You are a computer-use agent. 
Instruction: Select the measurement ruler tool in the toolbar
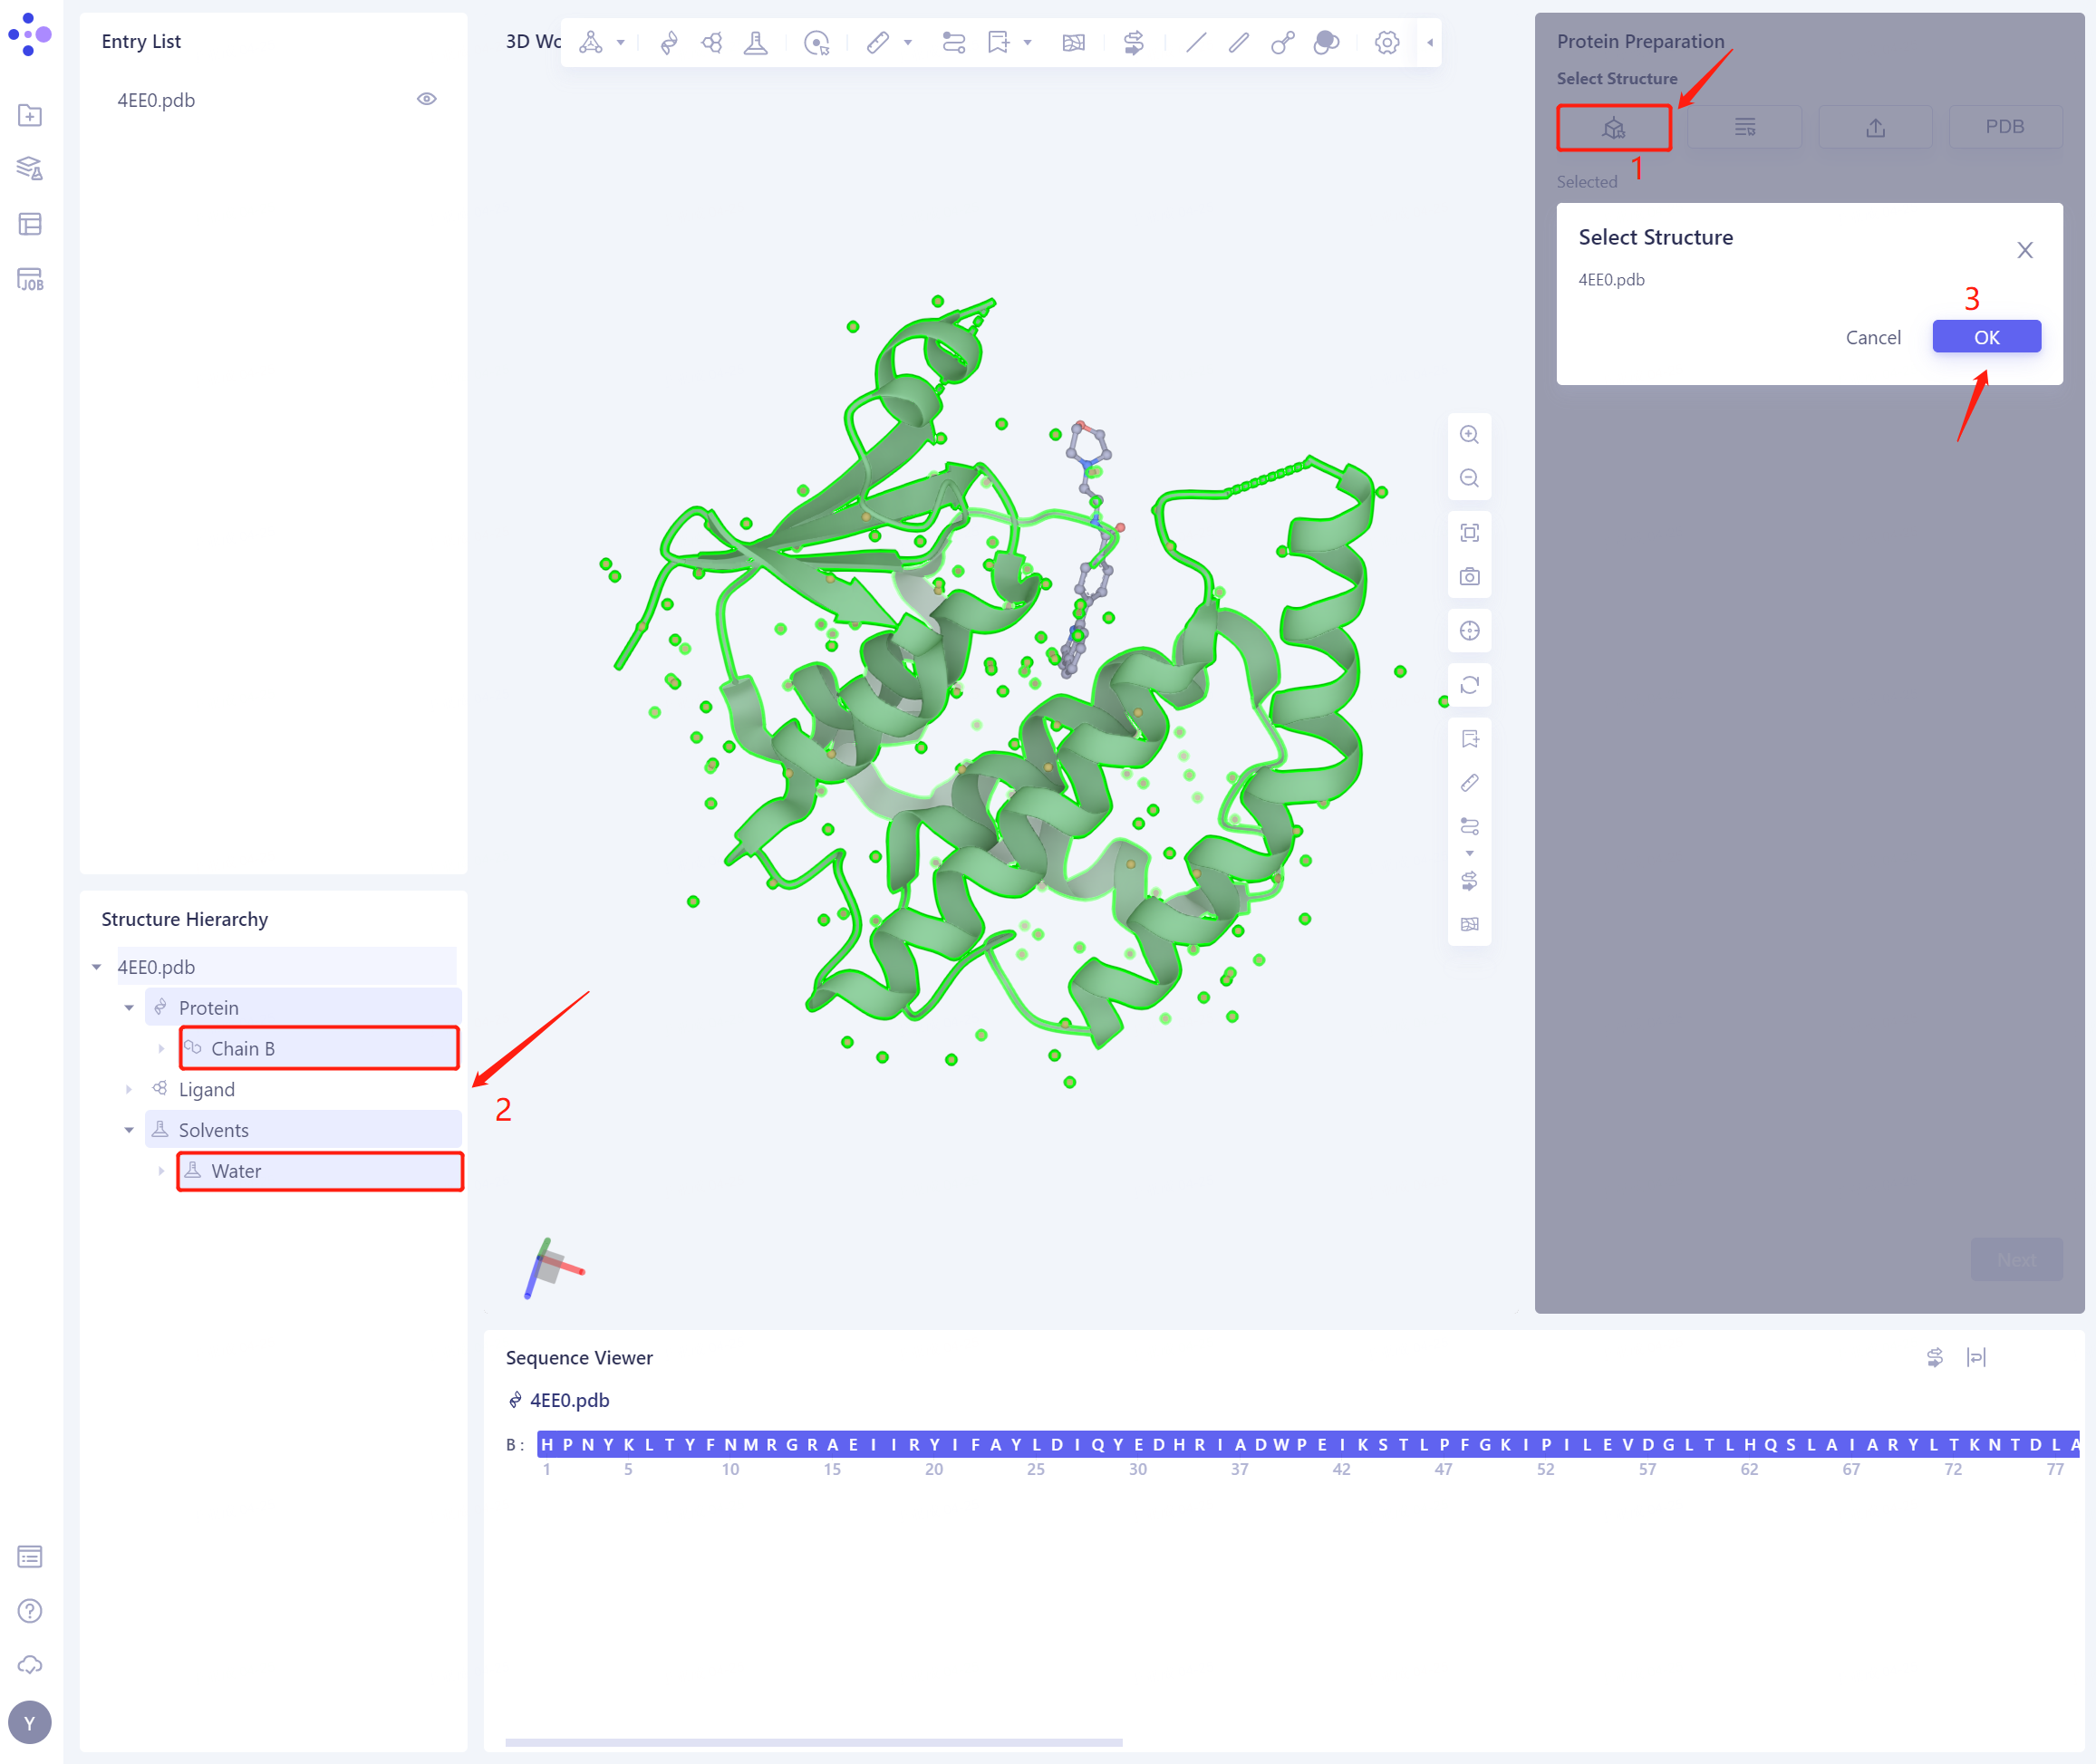click(878, 42)
